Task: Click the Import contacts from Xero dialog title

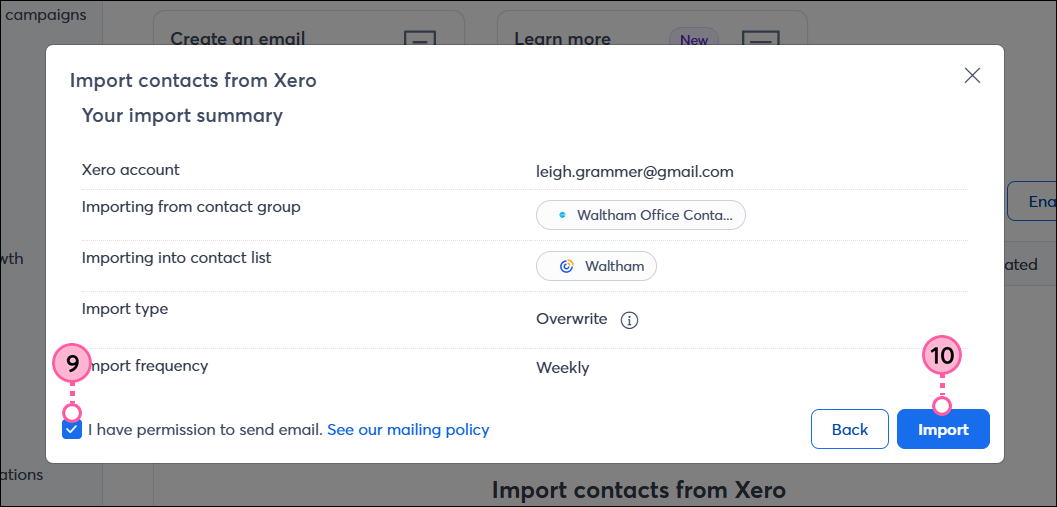Action: (x=193, y=81)
